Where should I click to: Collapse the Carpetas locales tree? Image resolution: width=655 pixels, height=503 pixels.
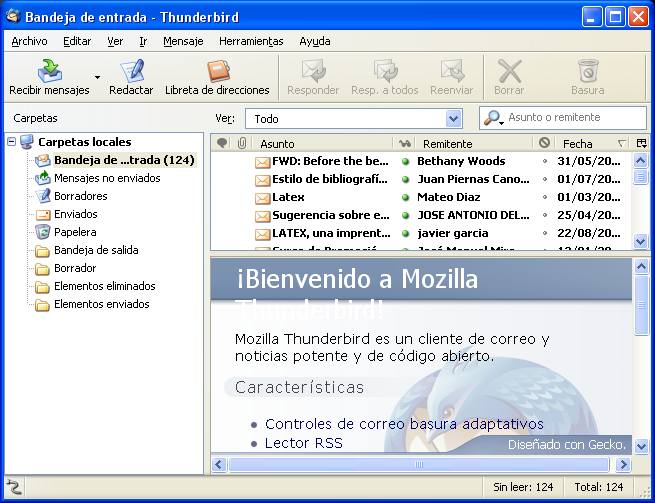[12, 142]
